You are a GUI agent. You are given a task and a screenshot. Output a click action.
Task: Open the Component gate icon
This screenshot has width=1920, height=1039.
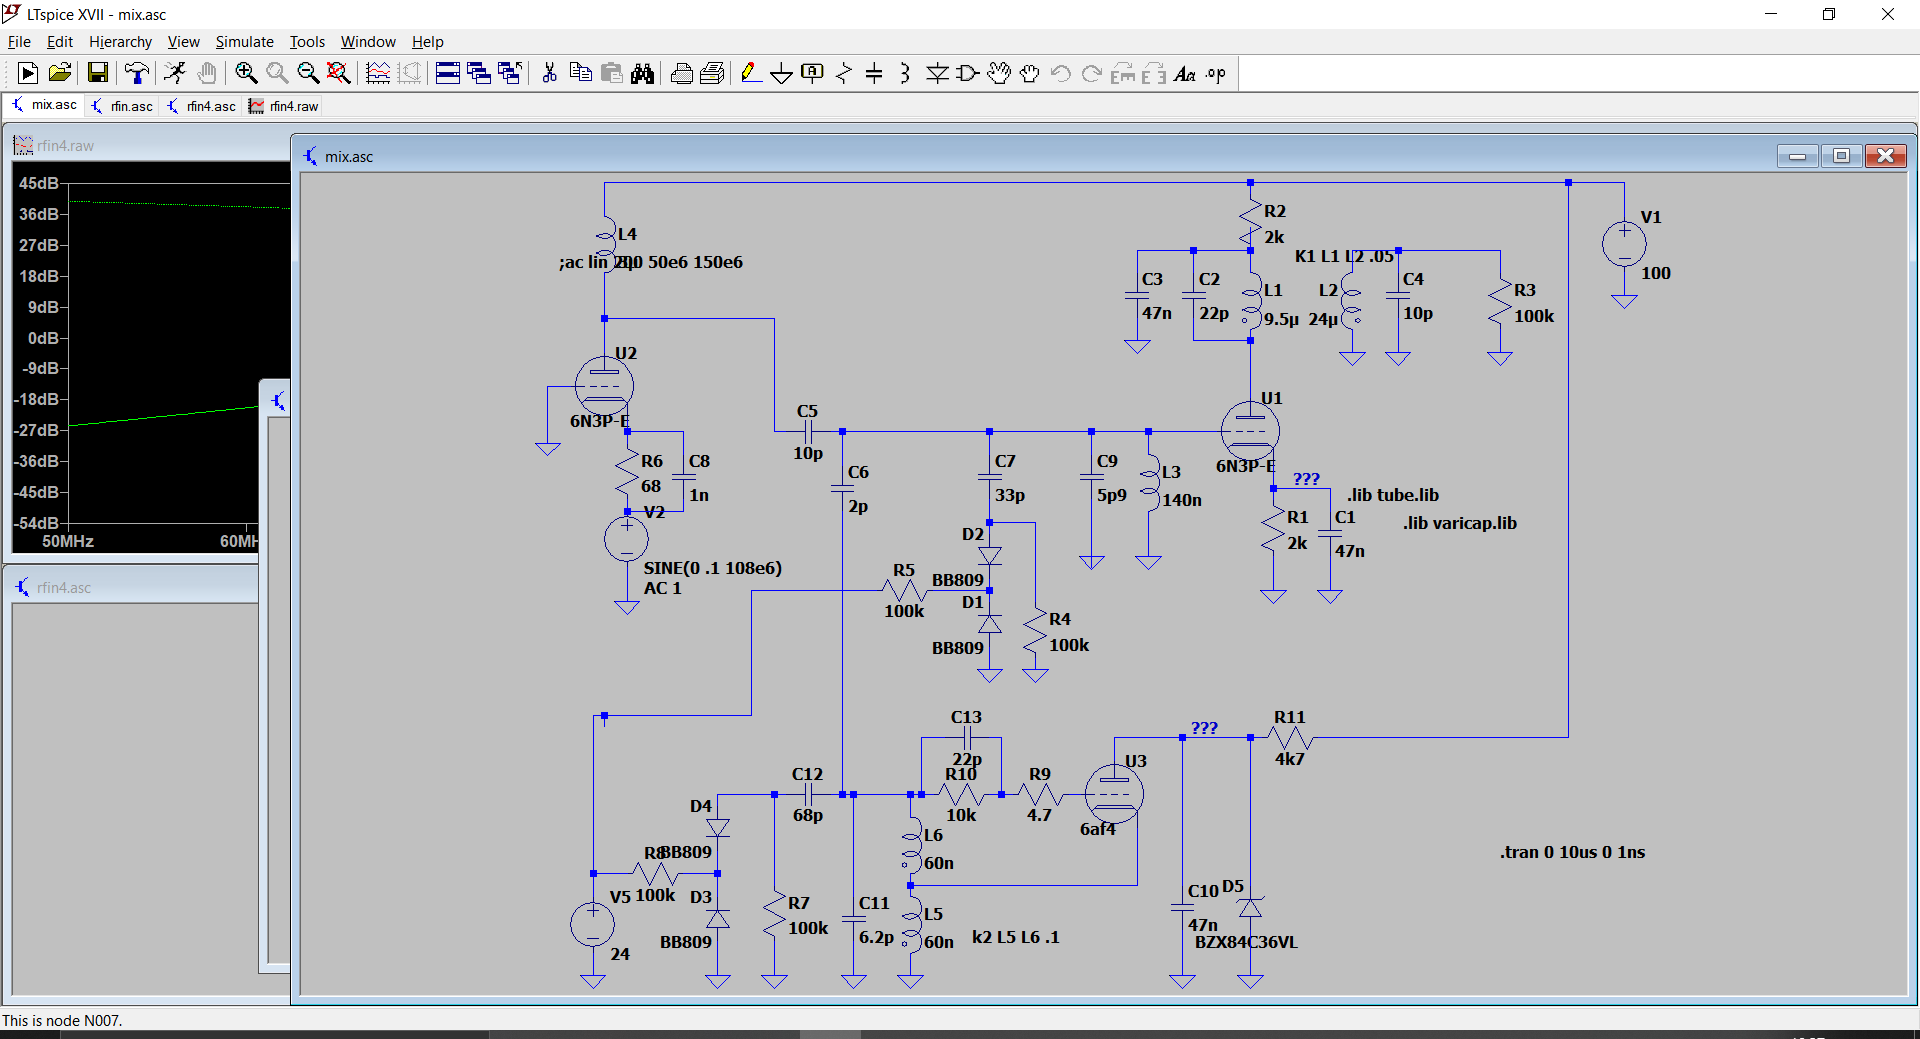tap(968, 73)
